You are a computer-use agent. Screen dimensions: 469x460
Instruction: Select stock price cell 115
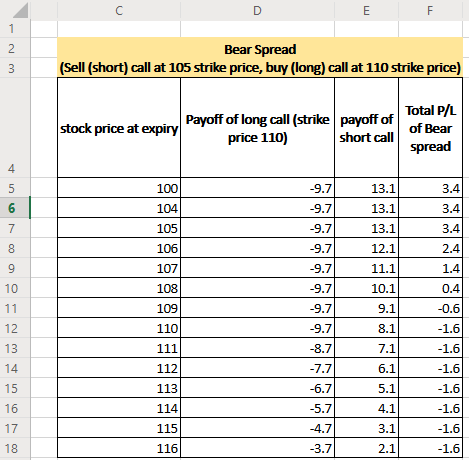pyautogui.click(x=119, y=428)
